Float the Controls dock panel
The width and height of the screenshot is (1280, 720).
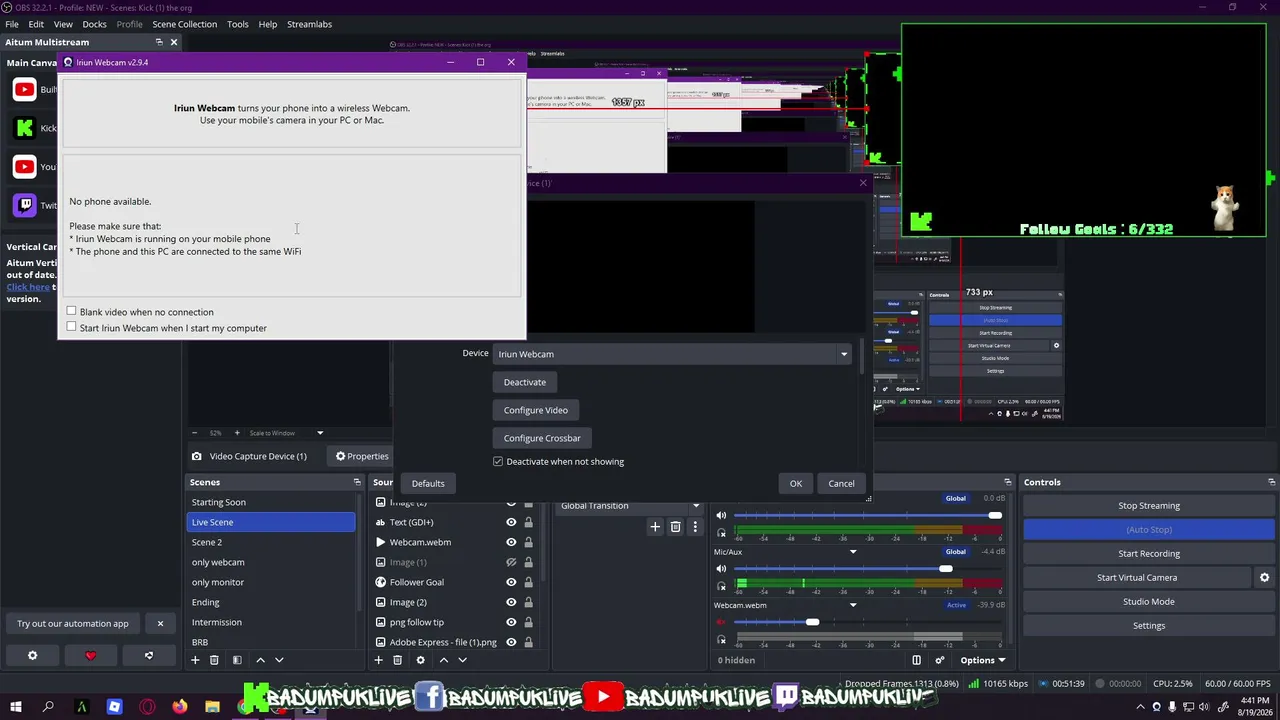[x=1271, y=482]
